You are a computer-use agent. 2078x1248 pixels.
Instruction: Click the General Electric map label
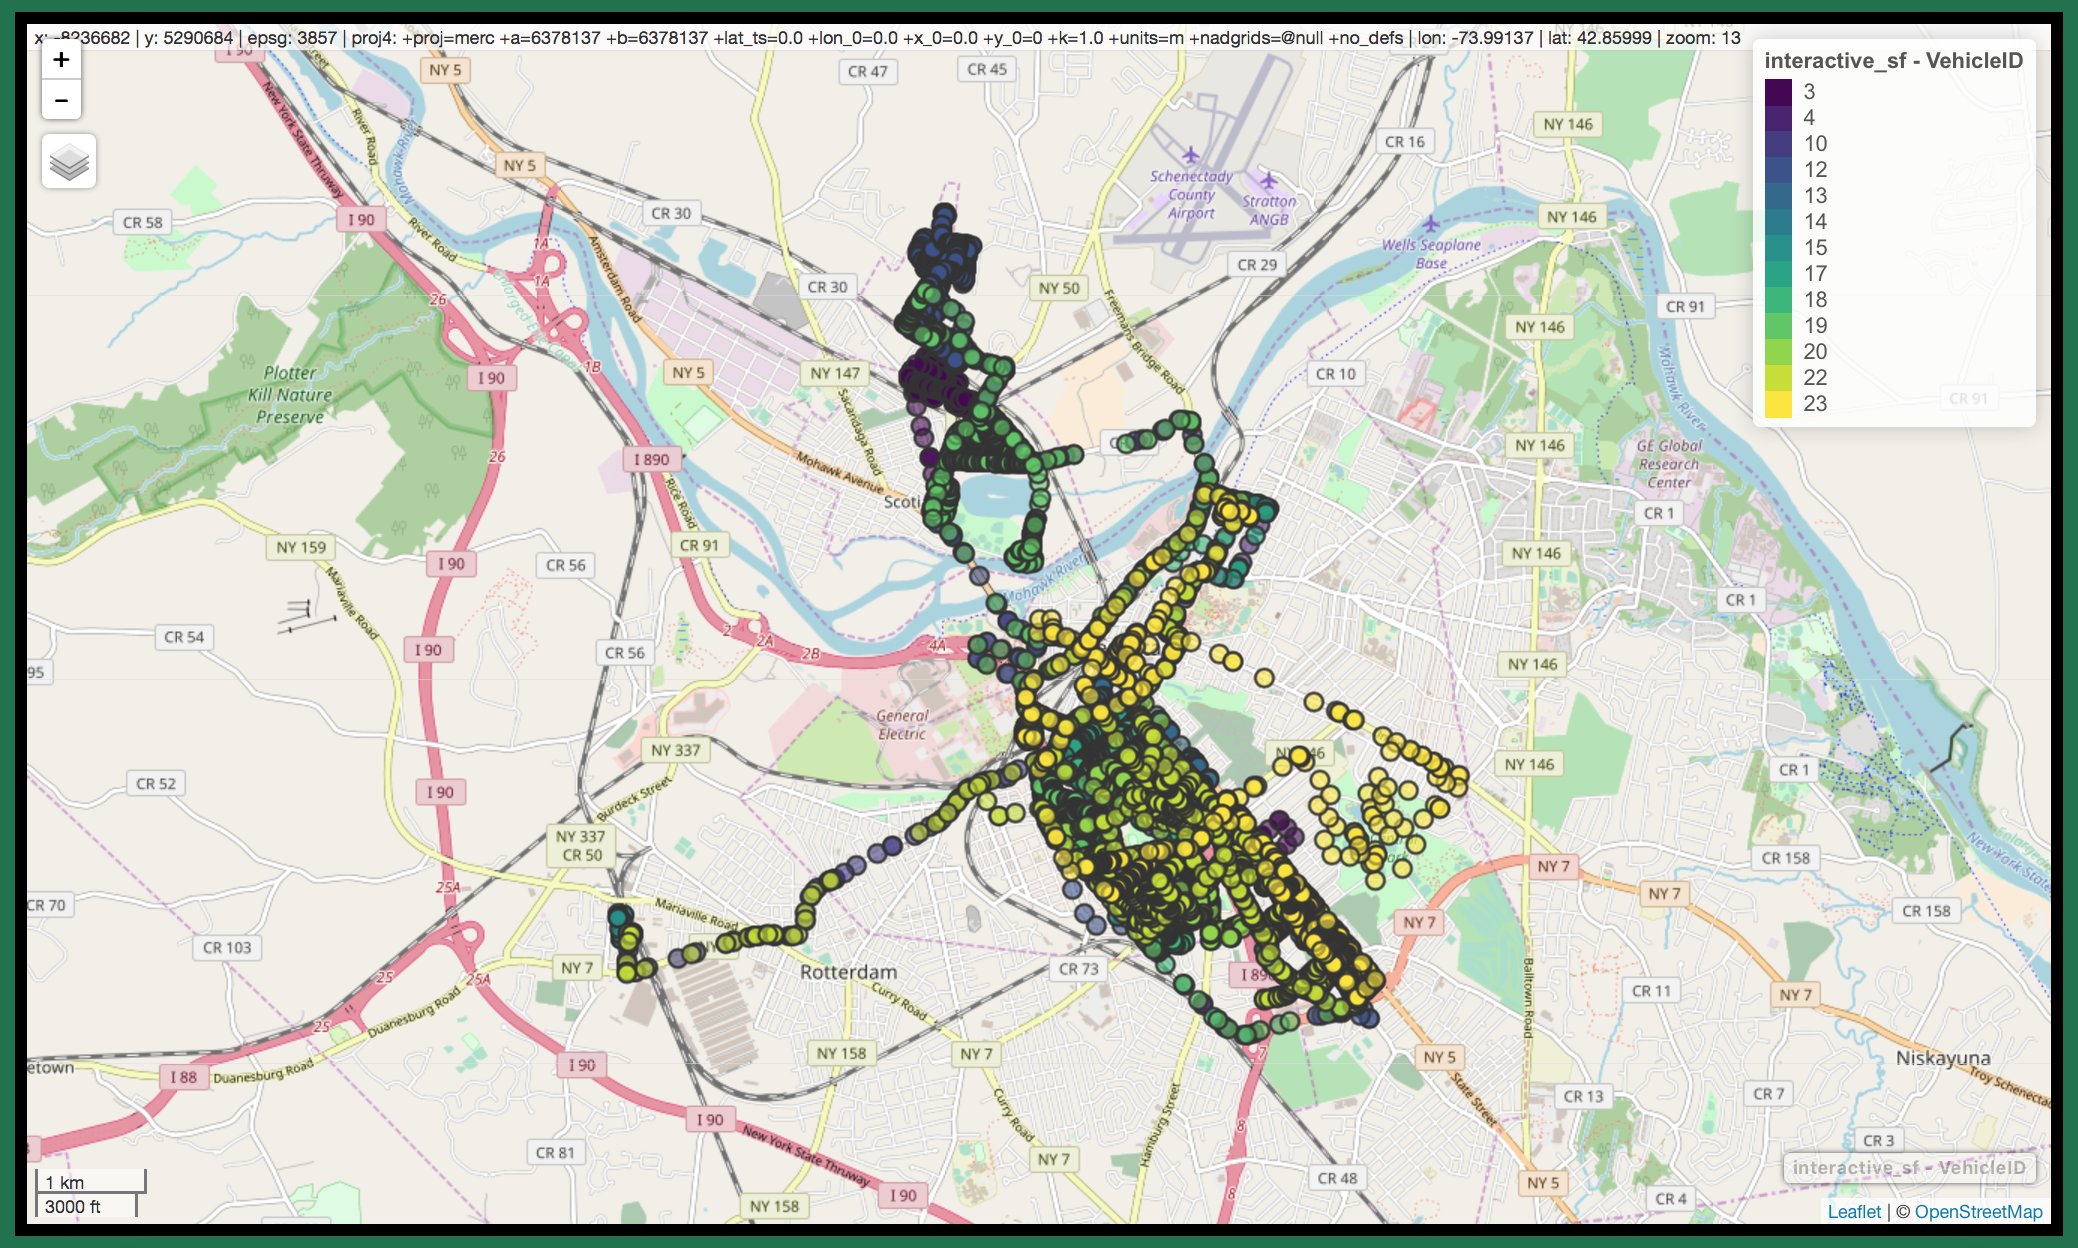coord(902,725)
